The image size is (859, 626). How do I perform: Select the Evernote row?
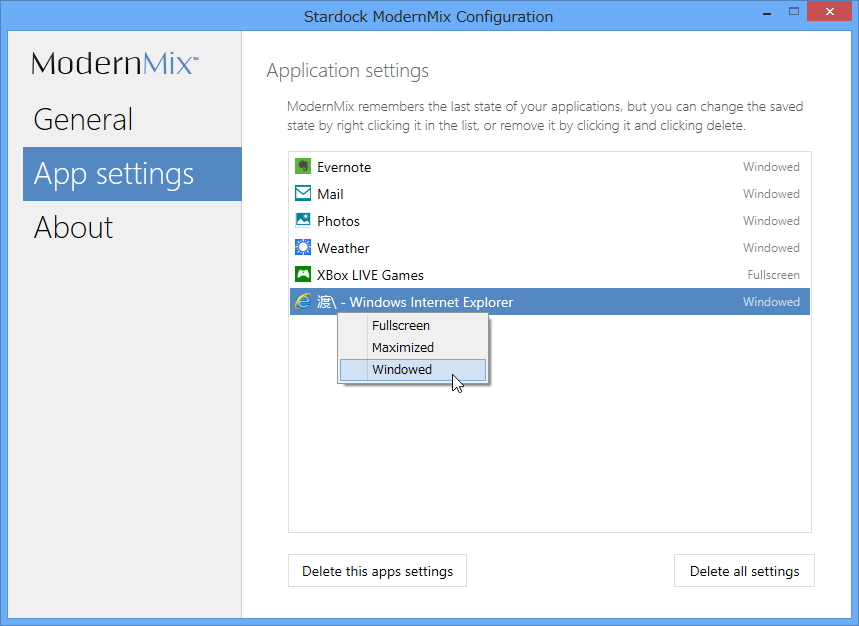coord(549,166)
